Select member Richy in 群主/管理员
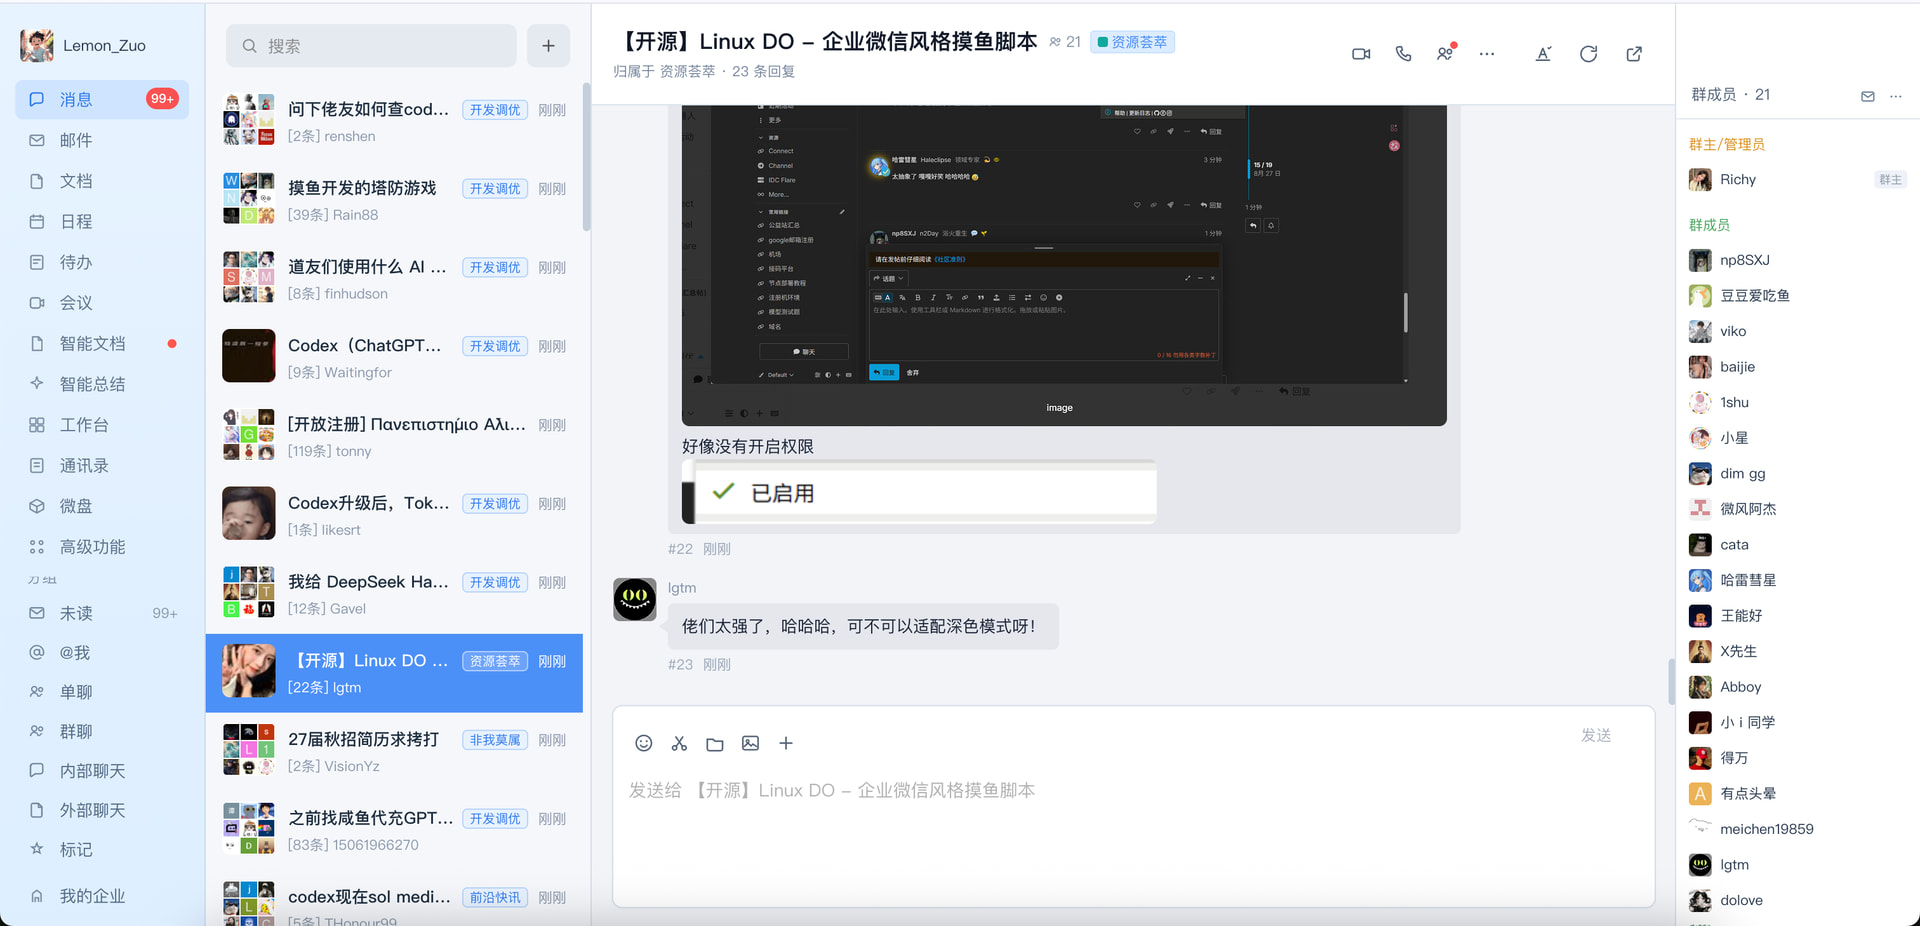The height and width of the screenshot is (926, 1920). [1797, 180]
